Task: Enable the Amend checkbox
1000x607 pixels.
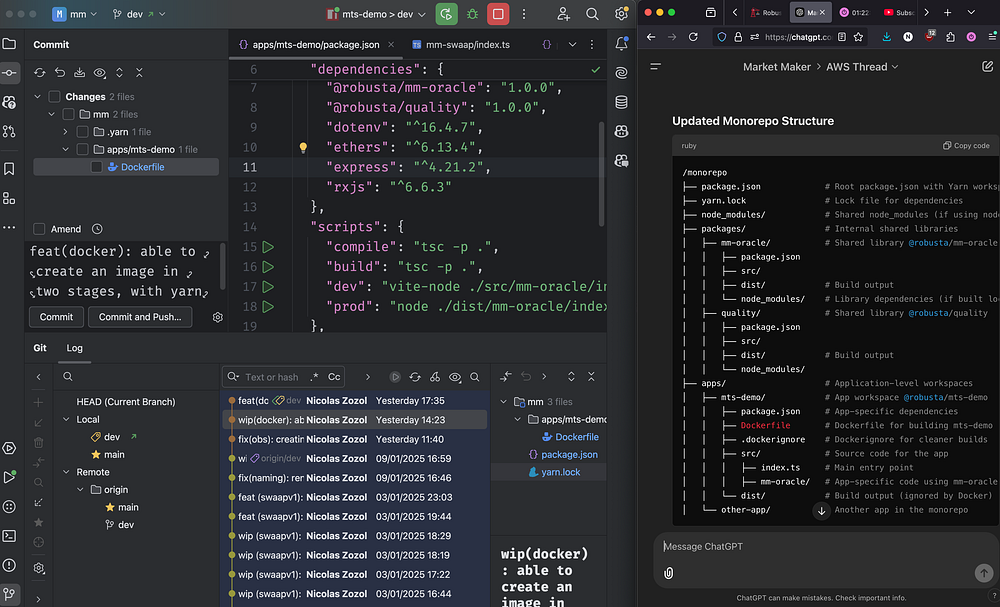Action: coord(40,229)
